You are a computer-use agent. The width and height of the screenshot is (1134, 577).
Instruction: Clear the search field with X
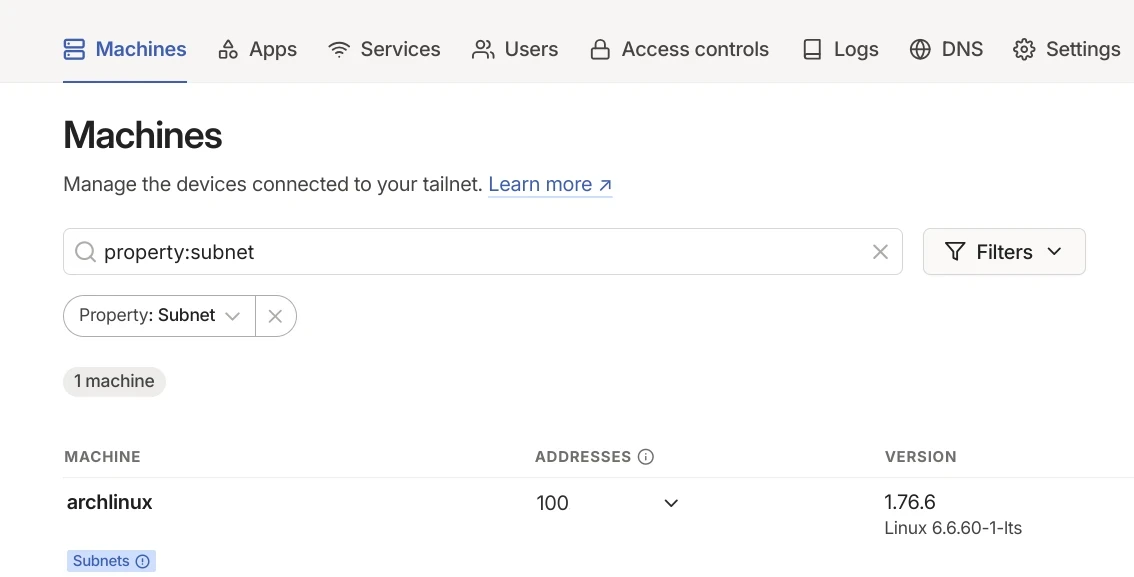[880, 252]
